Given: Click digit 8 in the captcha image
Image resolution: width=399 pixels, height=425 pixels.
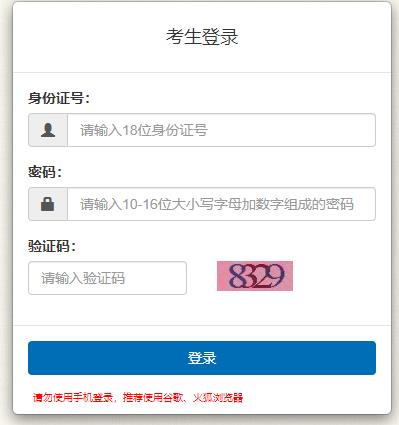Looking at the screenshot, I should coord(236,276).
